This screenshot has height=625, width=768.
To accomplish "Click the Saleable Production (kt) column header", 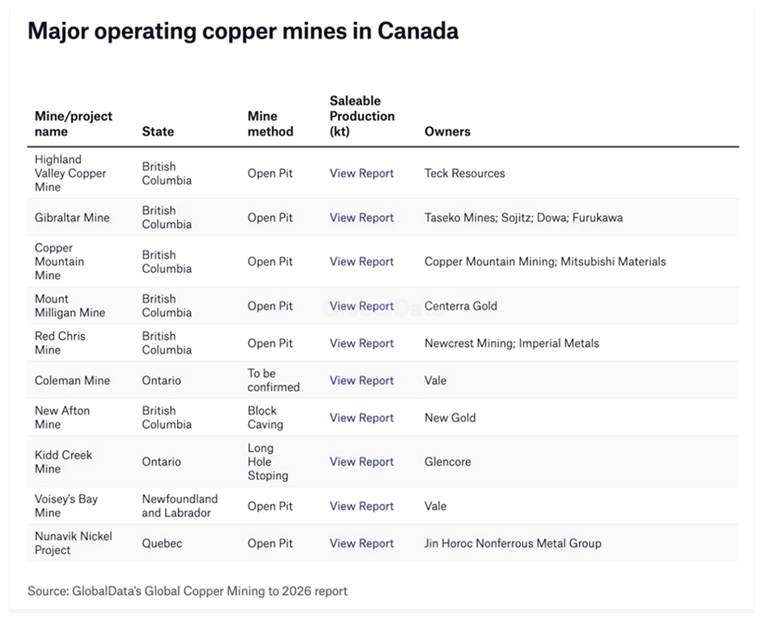I will click(x=361, y=116).
